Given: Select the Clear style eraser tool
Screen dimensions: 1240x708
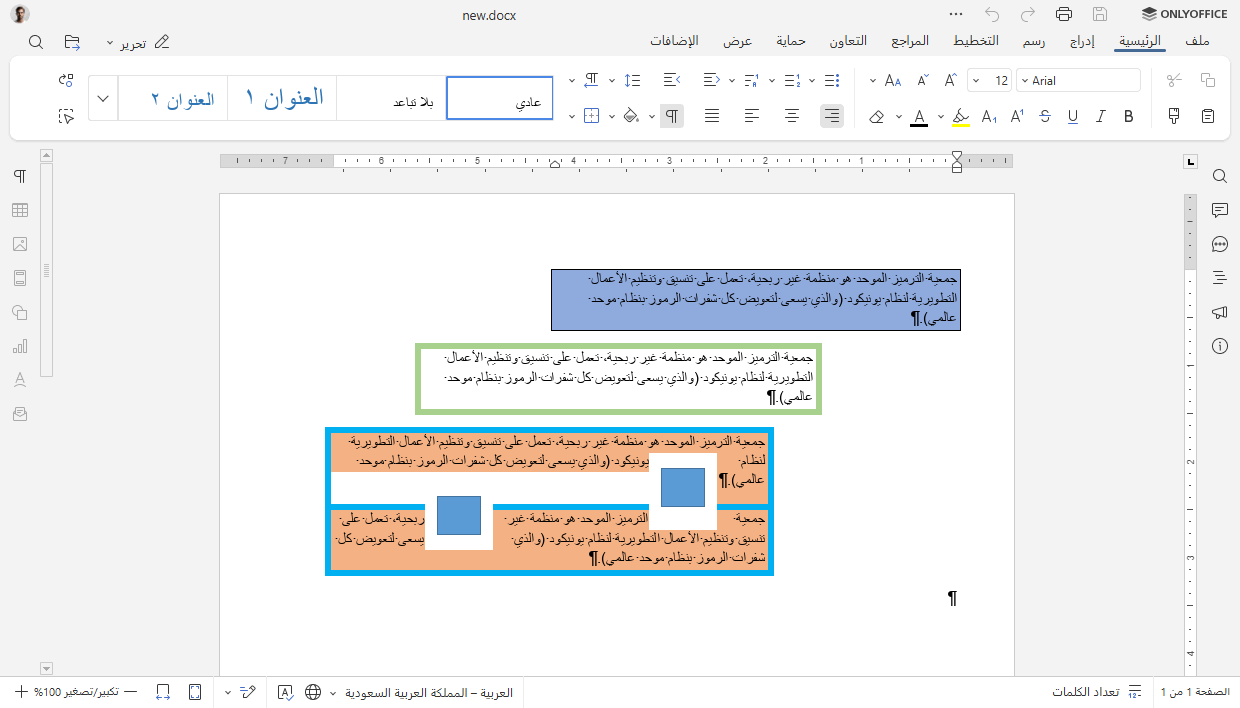Looking at the screenshot, I should pos(877,116).
